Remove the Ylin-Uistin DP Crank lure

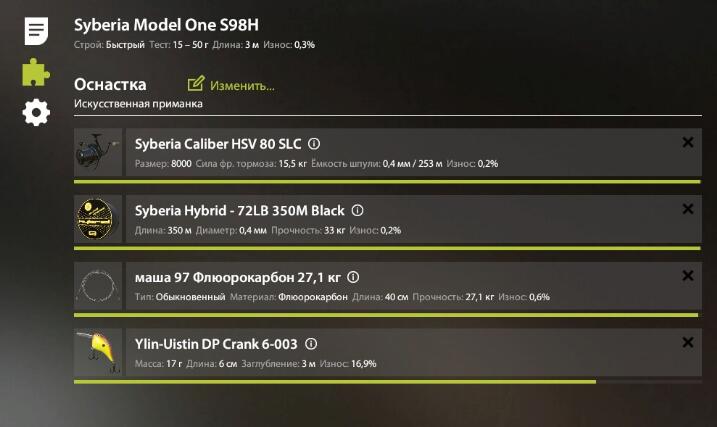tap(688, 342)
